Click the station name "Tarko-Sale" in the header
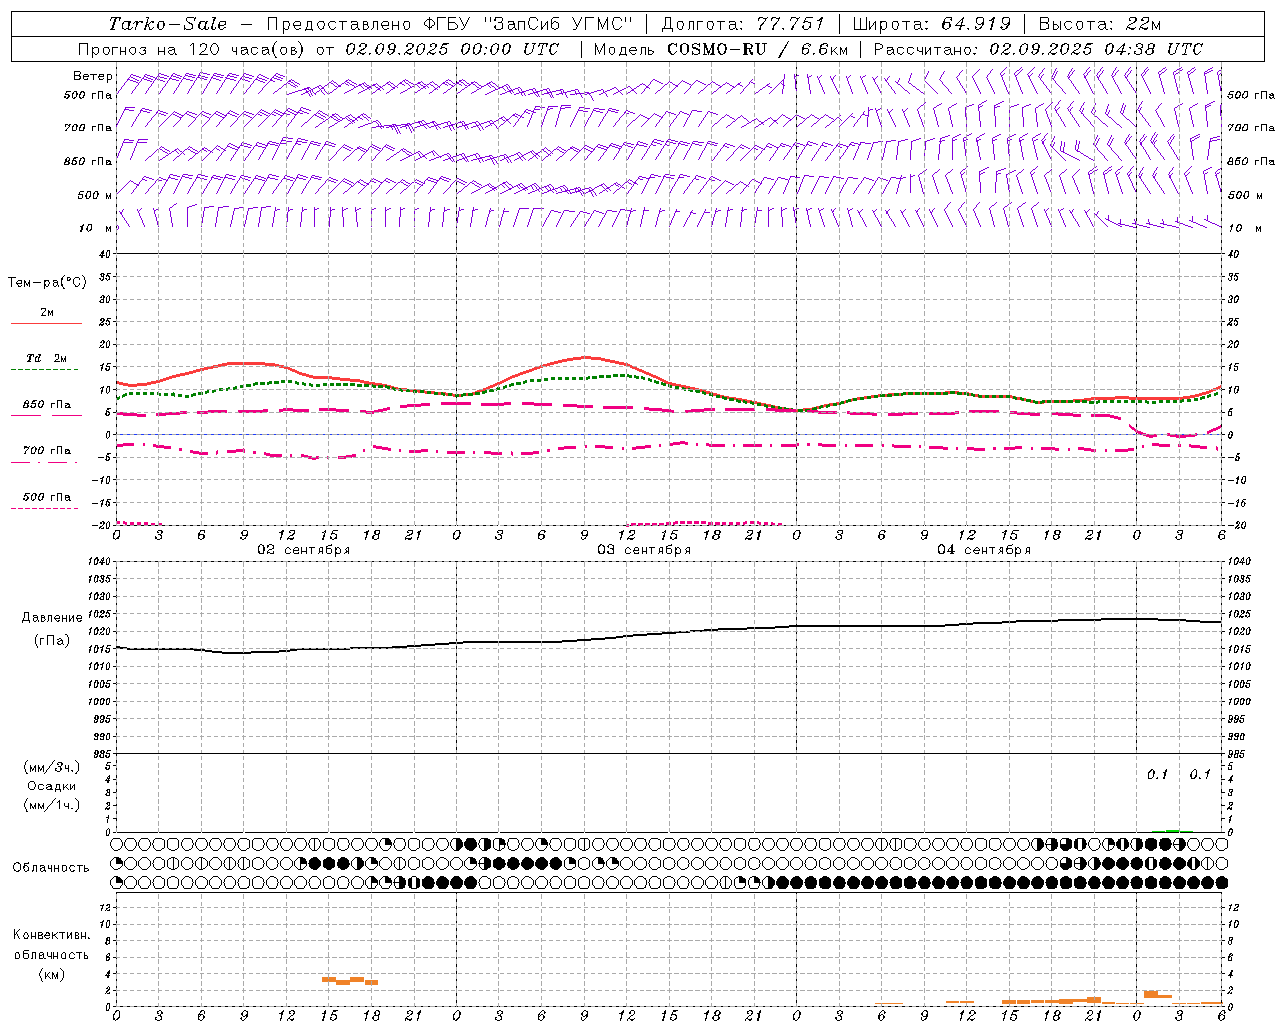The height and width of the screenshot is (1024, 1280). click(168, 24)
